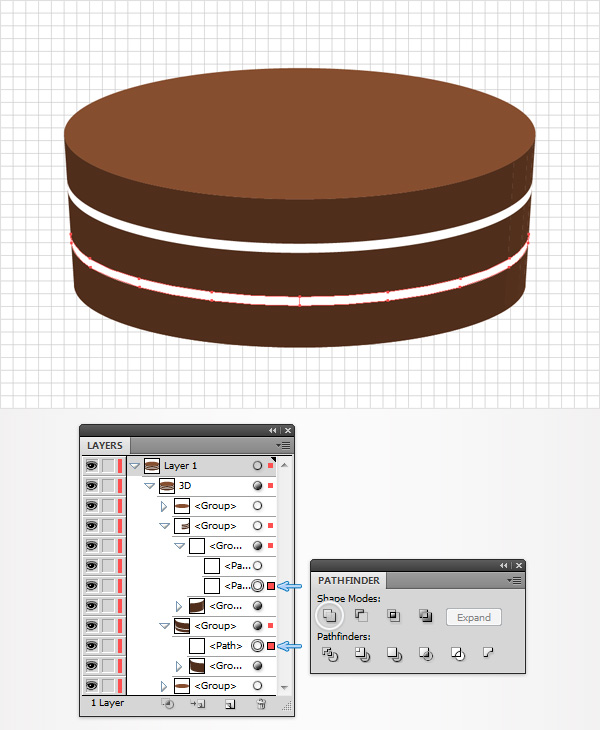The image size is (600, 730).
Task: Apply the Intersect shape mode
Action: coord(393,615)
